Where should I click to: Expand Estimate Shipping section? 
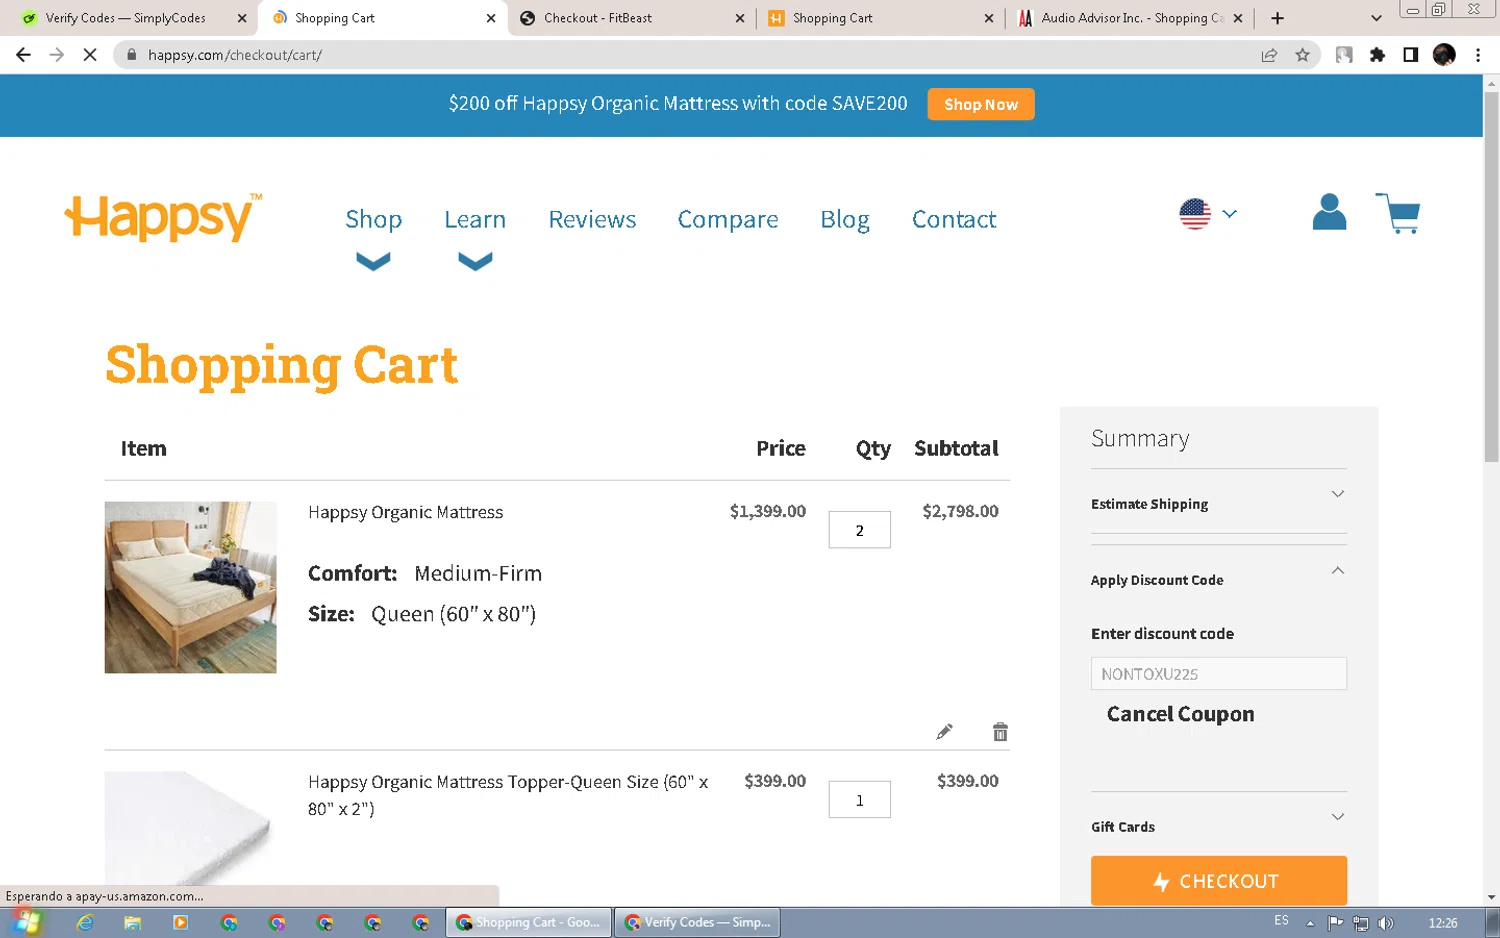point(1218,503)
